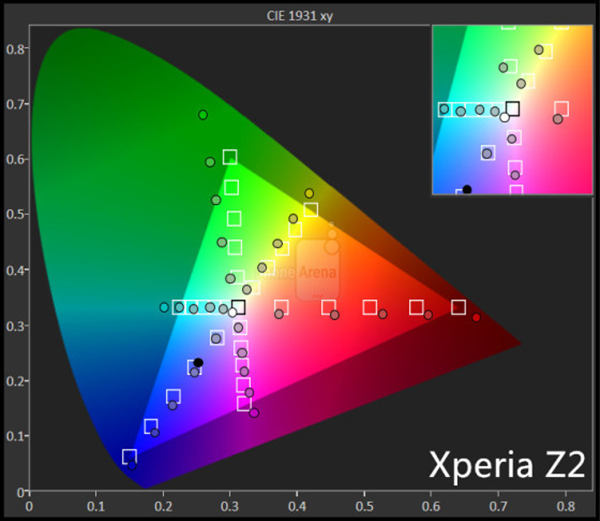The width and height of the screenshot is (600, 521).
Task: Open the zoomed inset chart at top right
Action: click(x=508, y=109)
